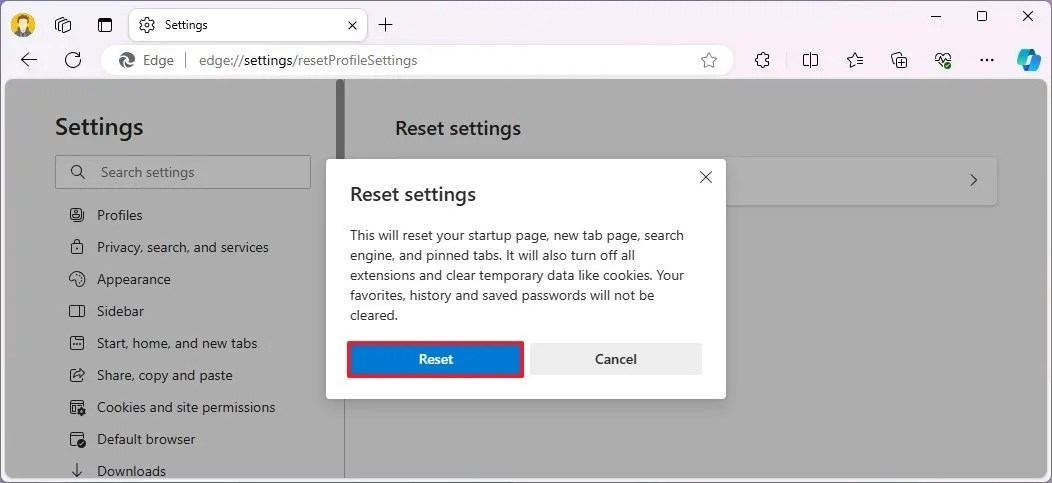Open Downloads settings
The width and height of the screenshot is (1052, 483).
pyautogui.click(x=118, y=471)
